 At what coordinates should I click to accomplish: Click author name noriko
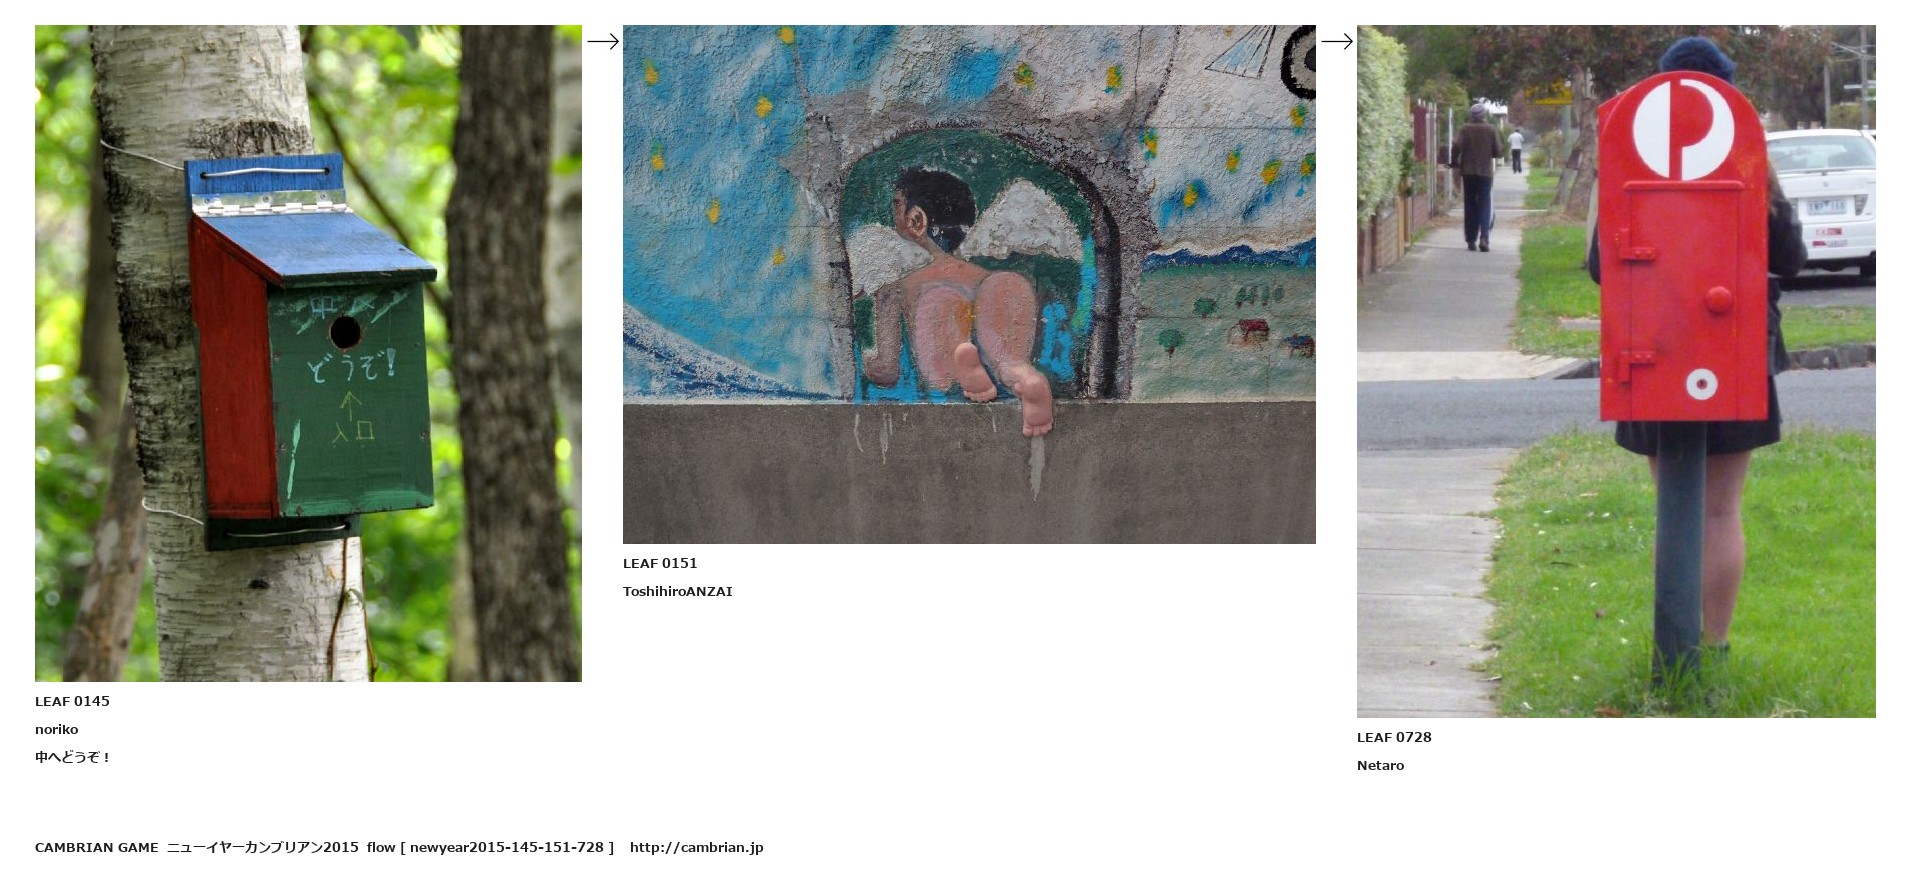pyautogui.click(x=56, y=729)
